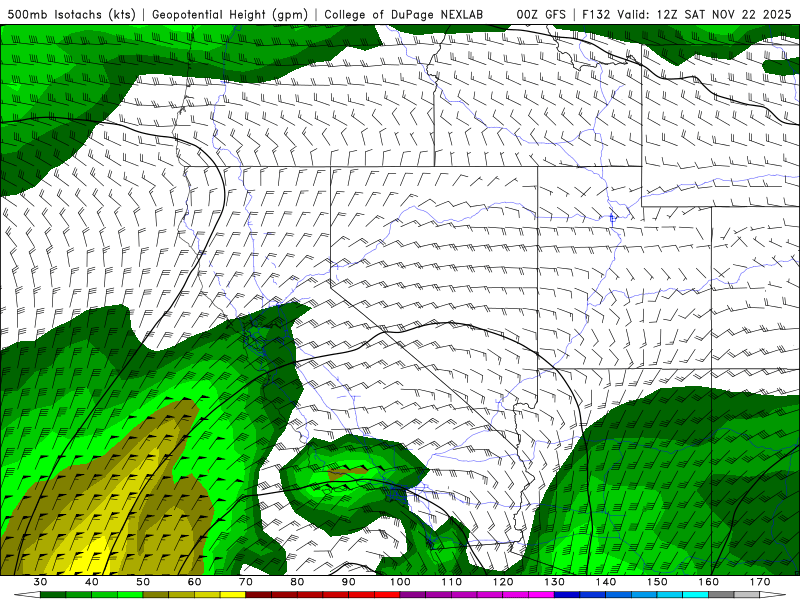Viewport: 800px width, 600px height.
Task: Click the 'F132' forecast hour text
Action: click(596, 14)
